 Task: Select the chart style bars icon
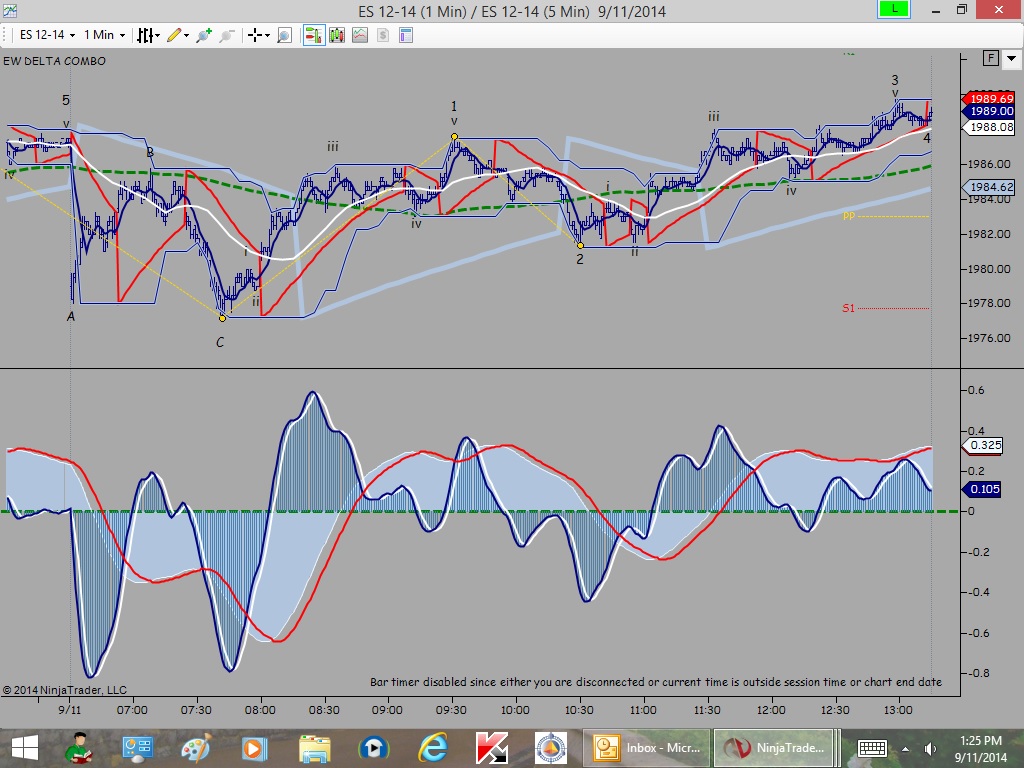(x=144, y=35)
